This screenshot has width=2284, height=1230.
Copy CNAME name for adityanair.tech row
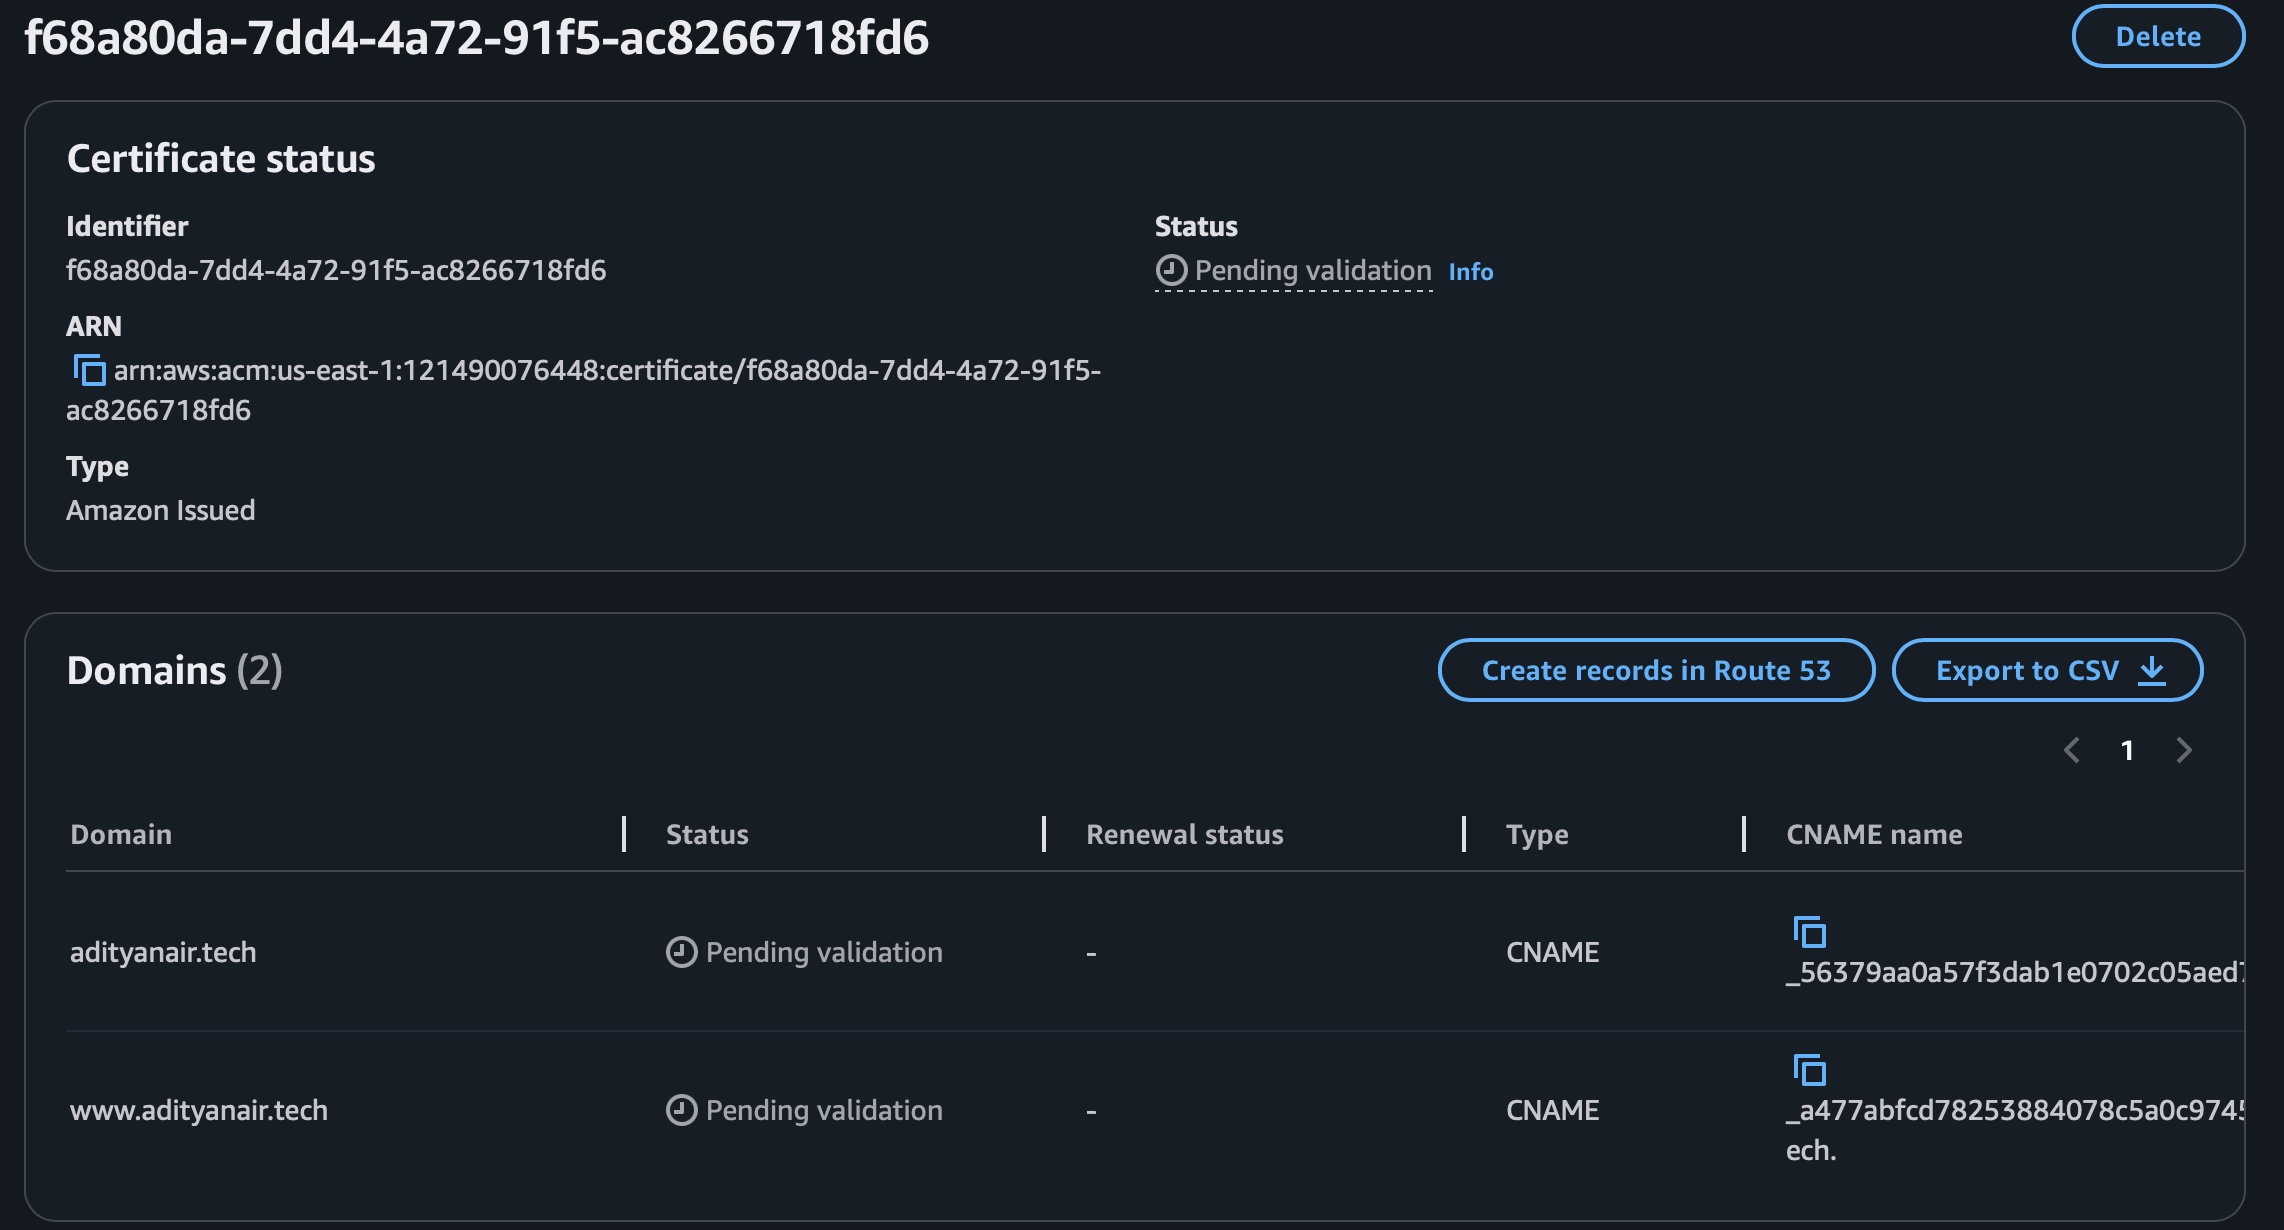coord(1809,932)
